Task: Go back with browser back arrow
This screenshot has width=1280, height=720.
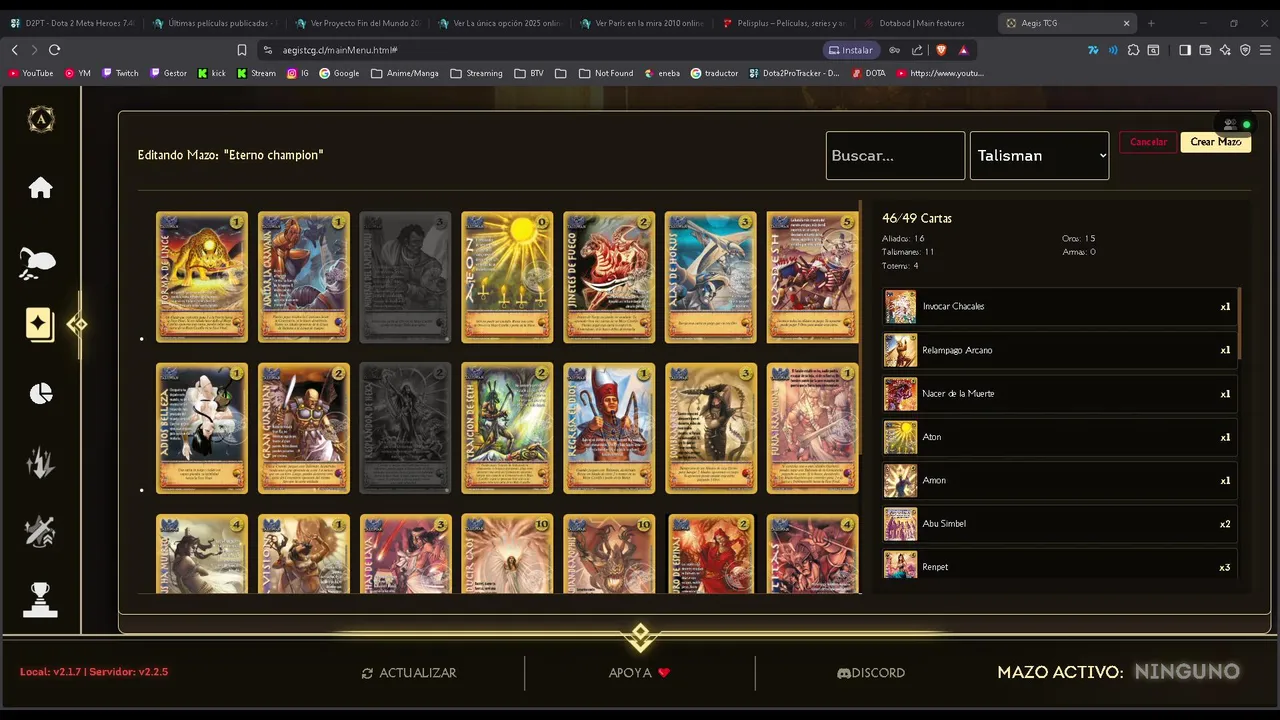Action: pos(14,50)
